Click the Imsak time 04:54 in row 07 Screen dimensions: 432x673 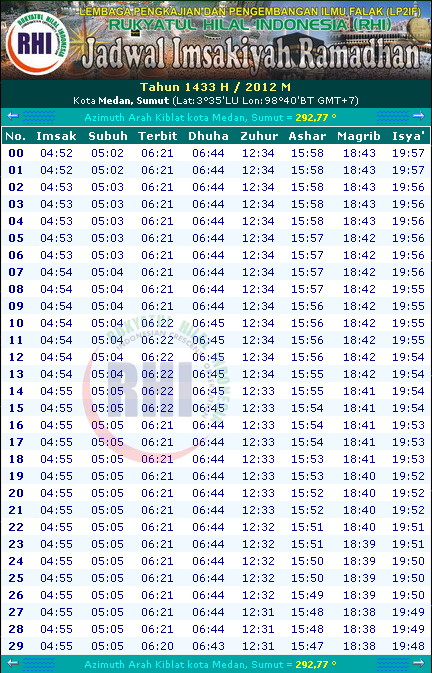(56, 272)
